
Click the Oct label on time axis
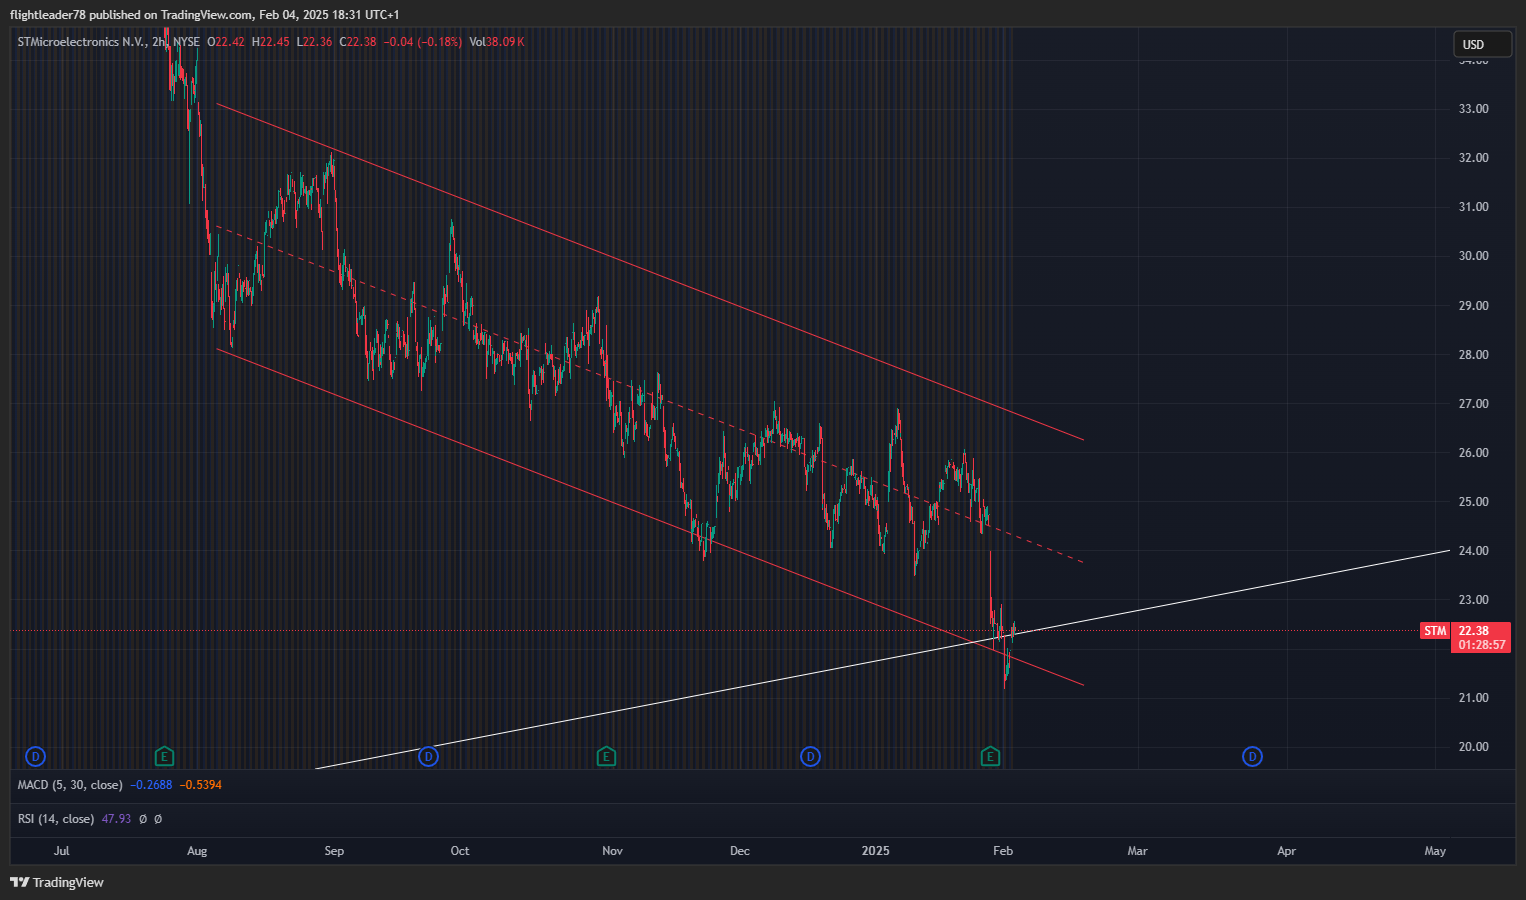coord(460,851)
